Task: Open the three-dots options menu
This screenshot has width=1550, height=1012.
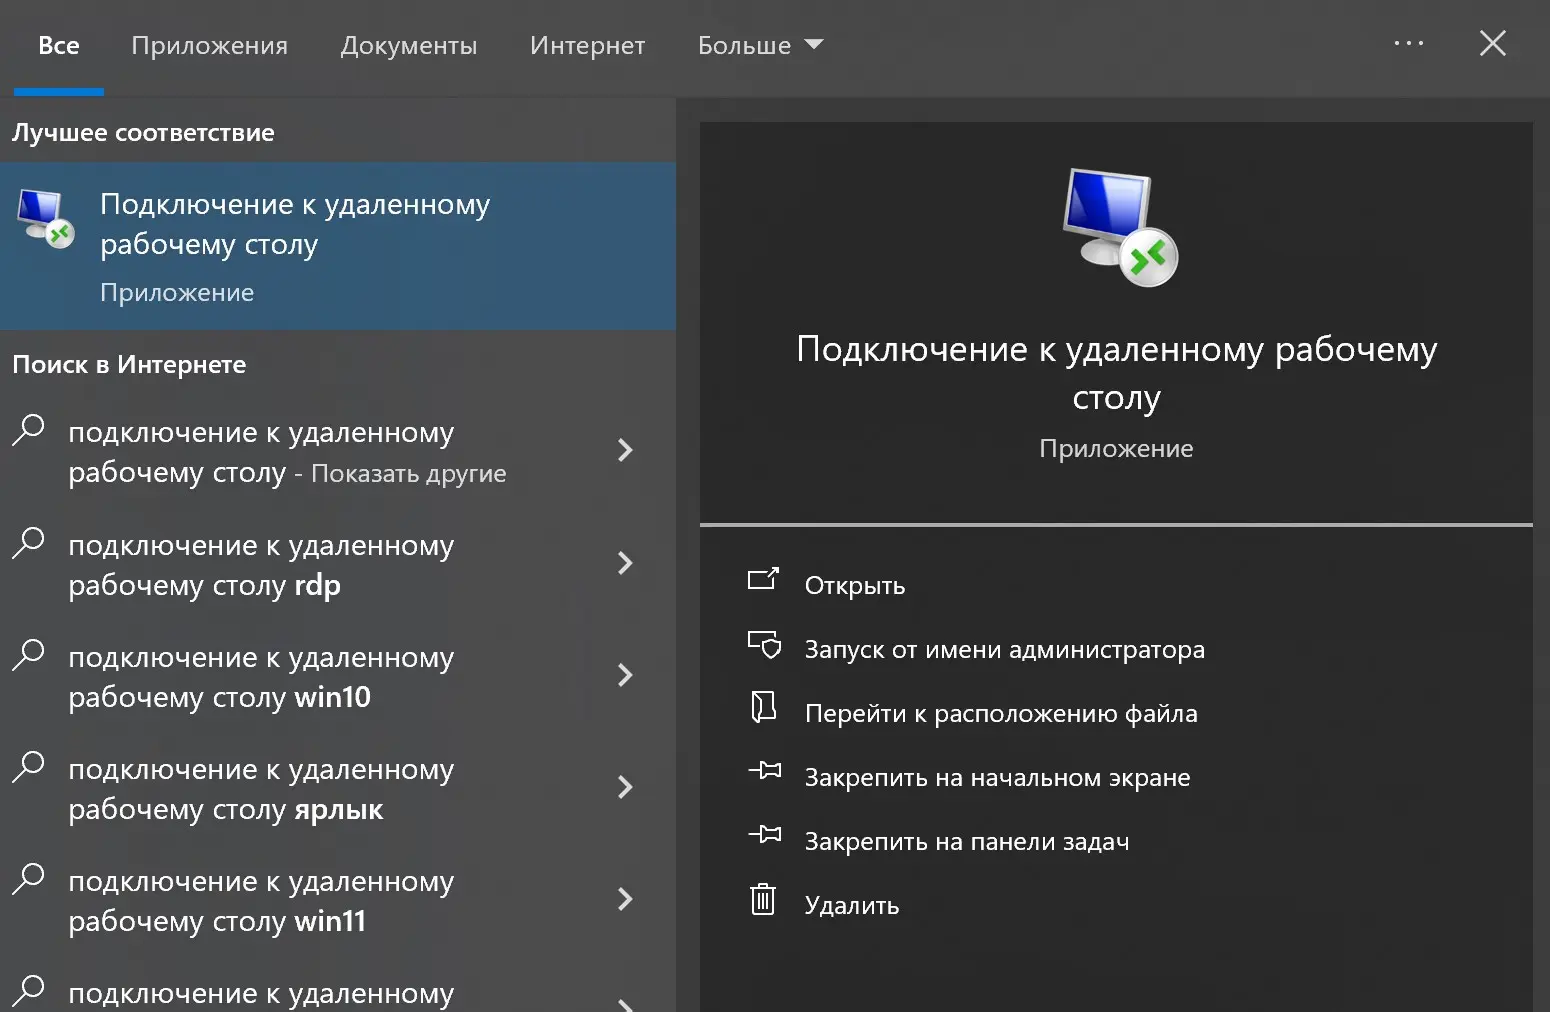Action: [x=1408, y=43]
